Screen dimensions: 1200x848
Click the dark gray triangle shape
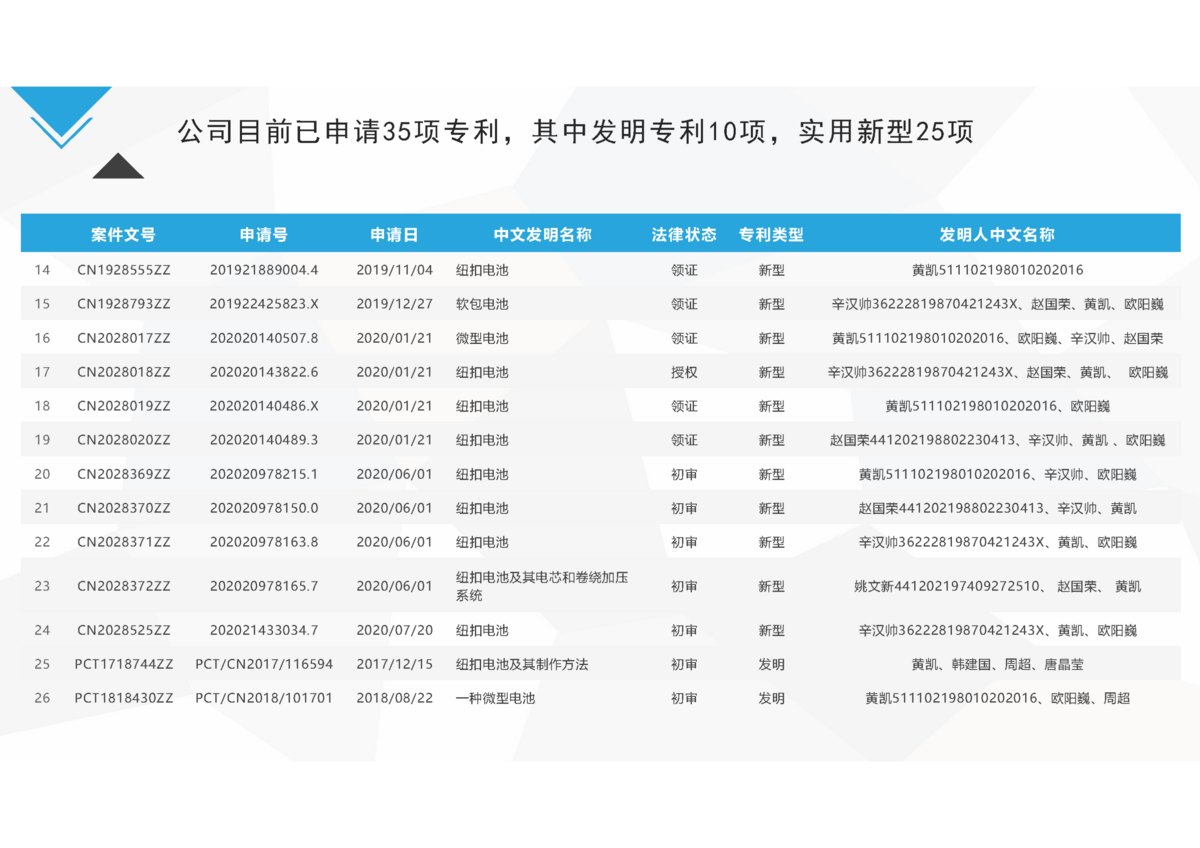coord(118,168)
